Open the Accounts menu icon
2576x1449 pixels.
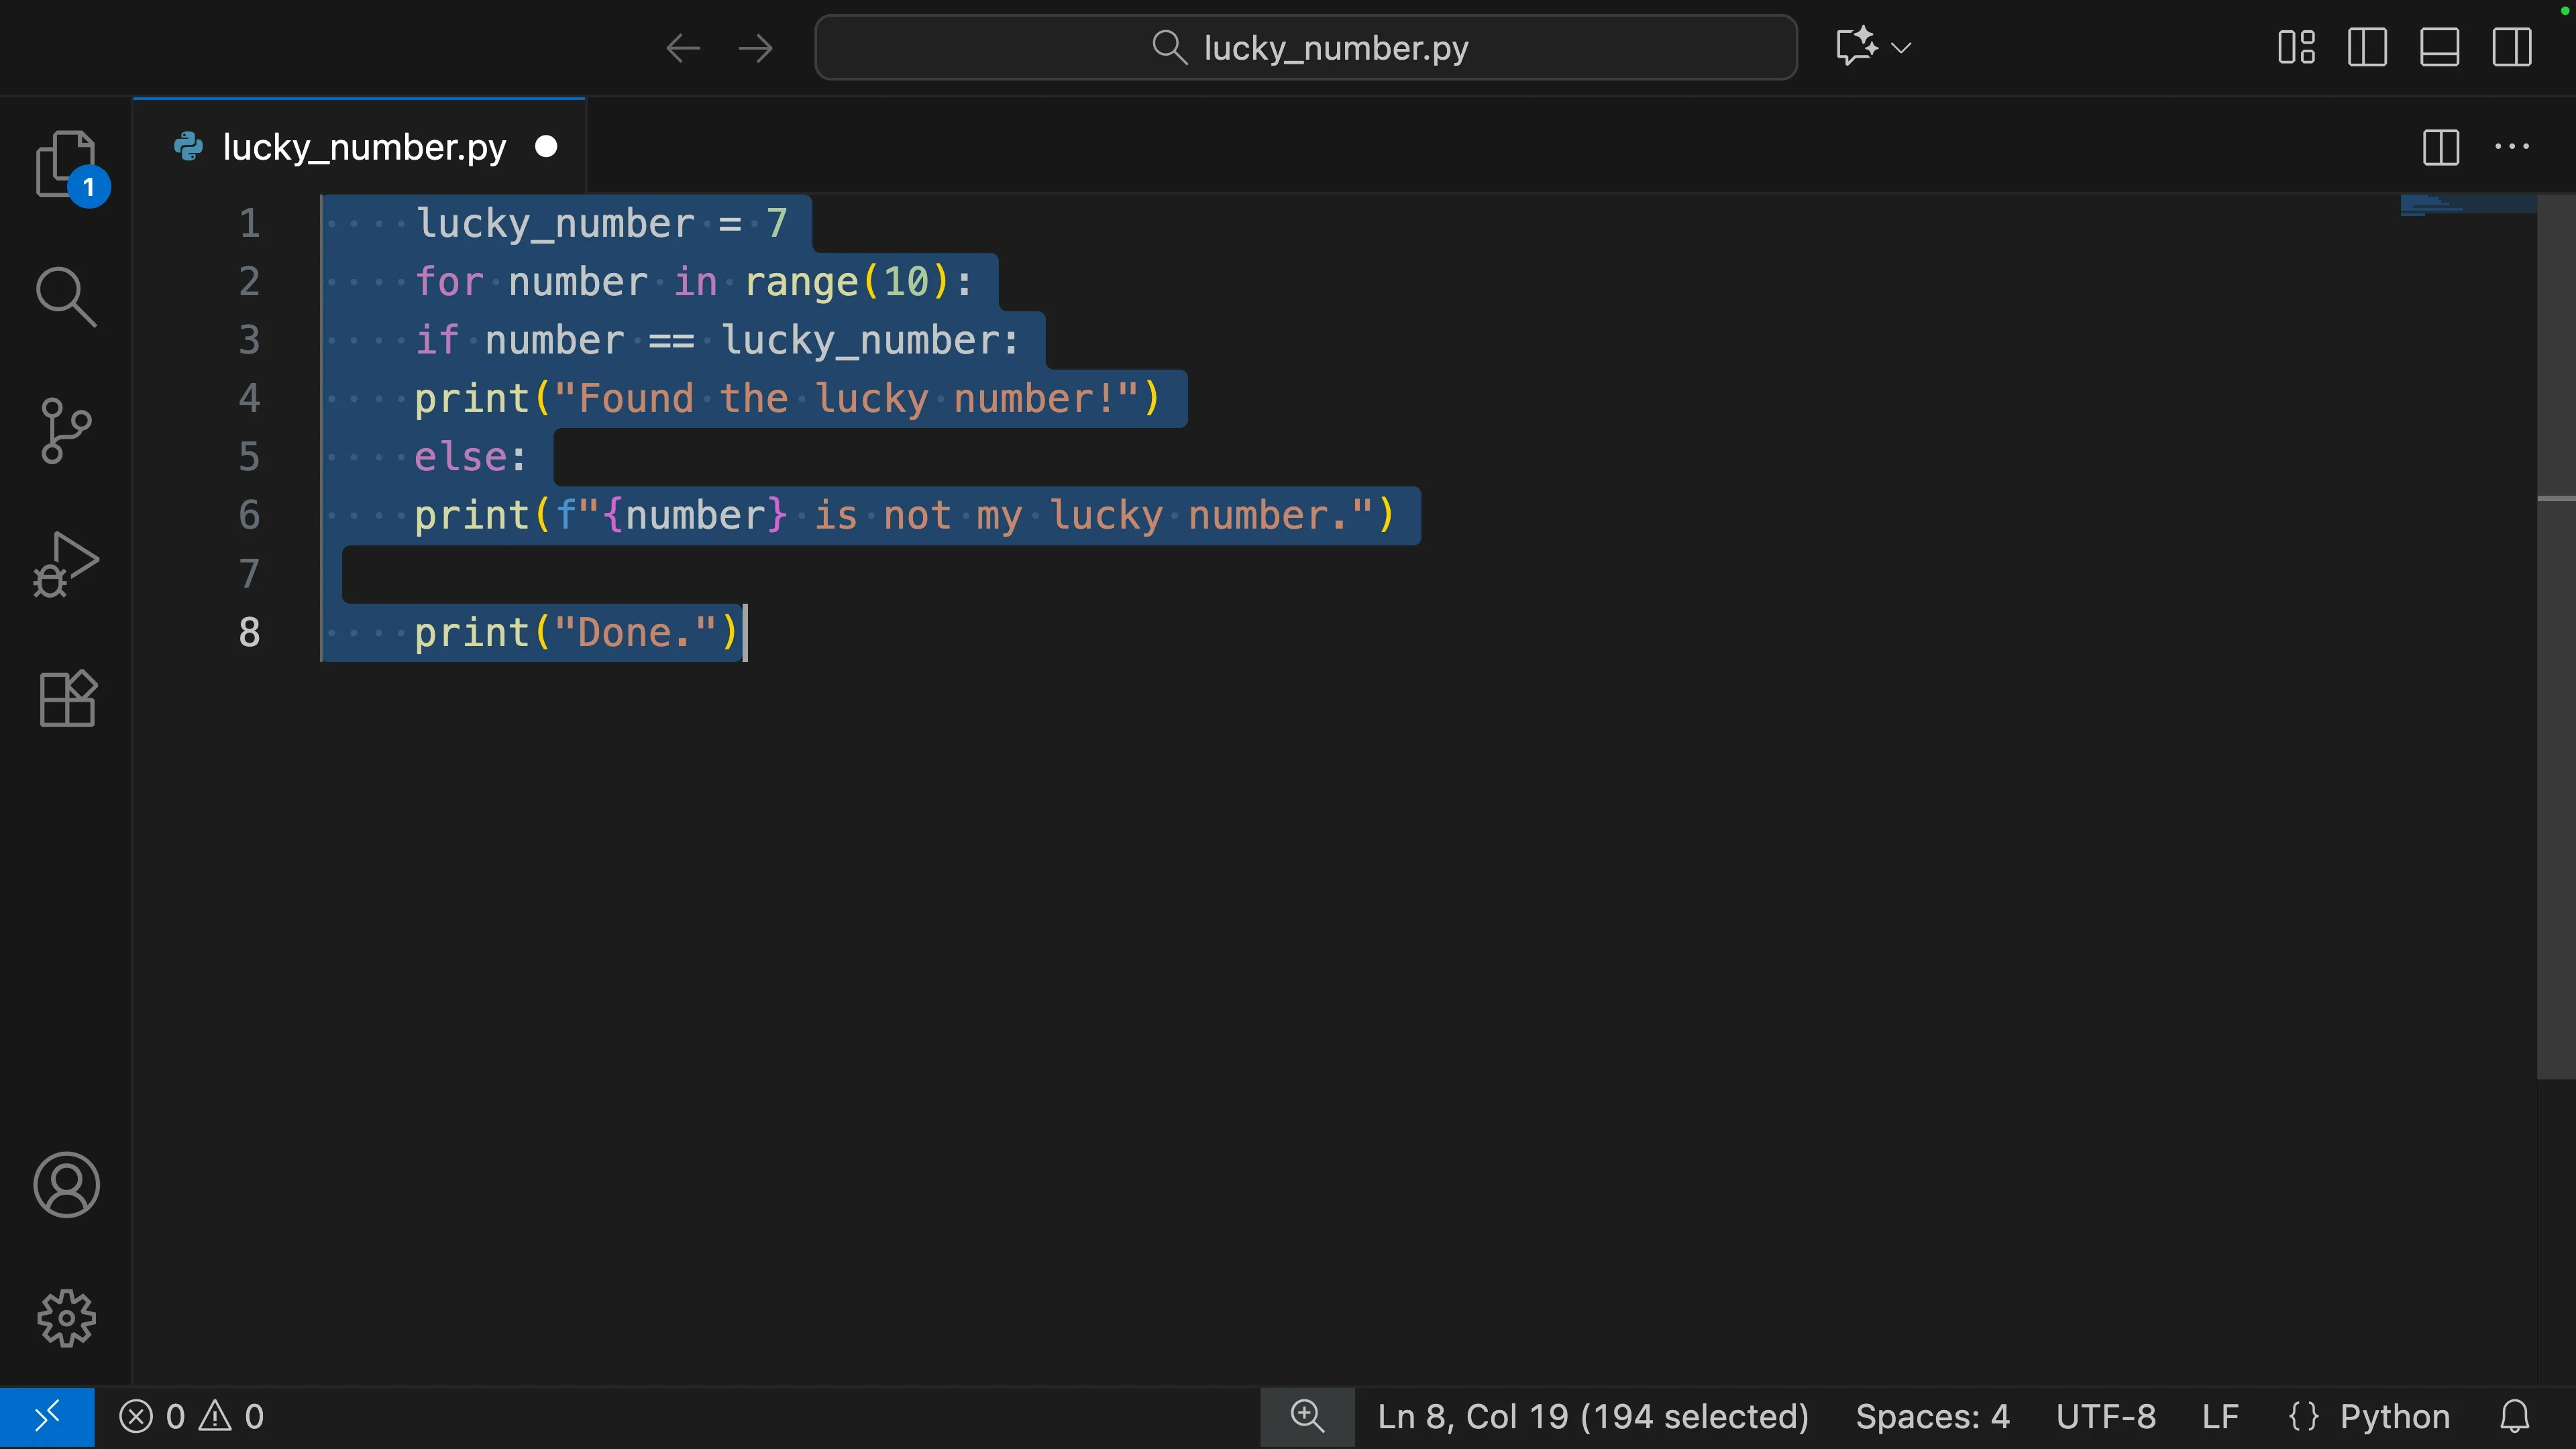[66, 1185]
